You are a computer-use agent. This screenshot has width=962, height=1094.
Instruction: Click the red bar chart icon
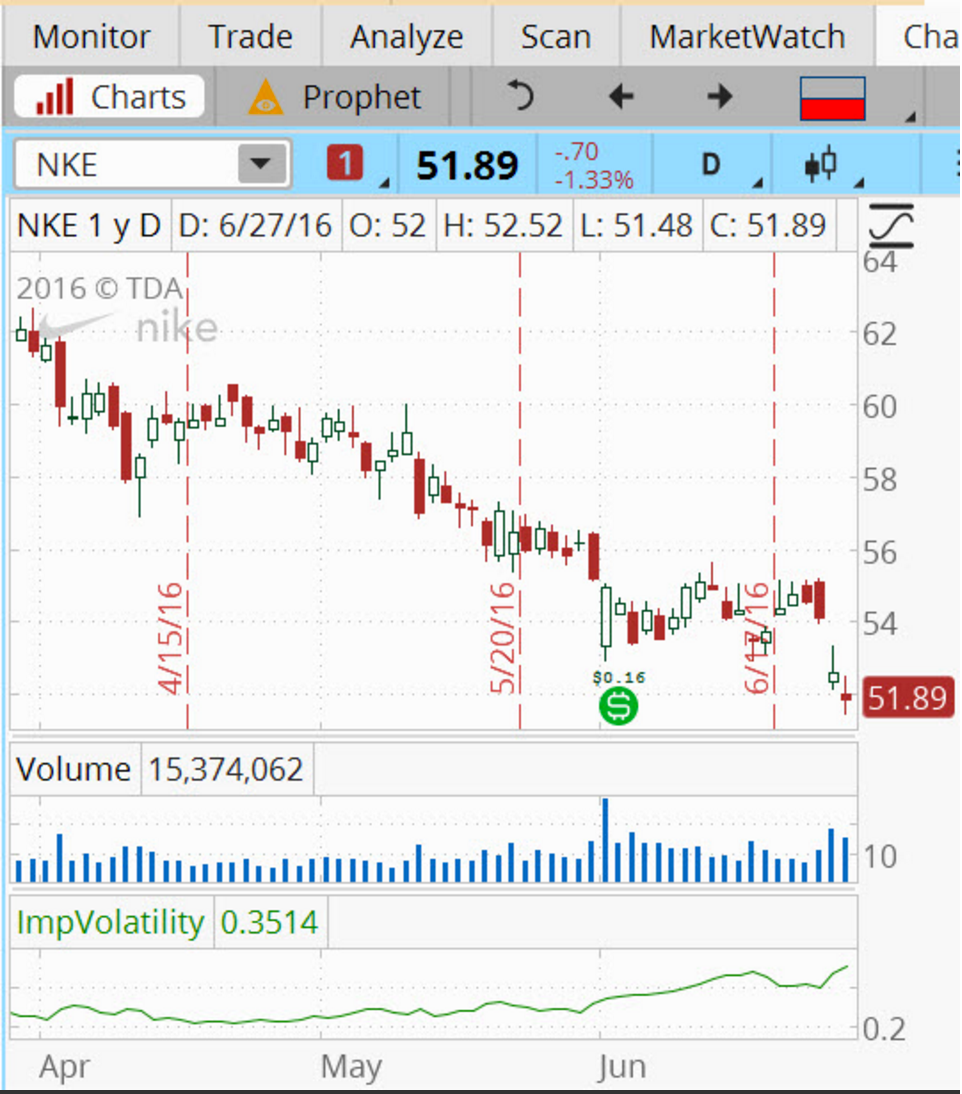54,97
